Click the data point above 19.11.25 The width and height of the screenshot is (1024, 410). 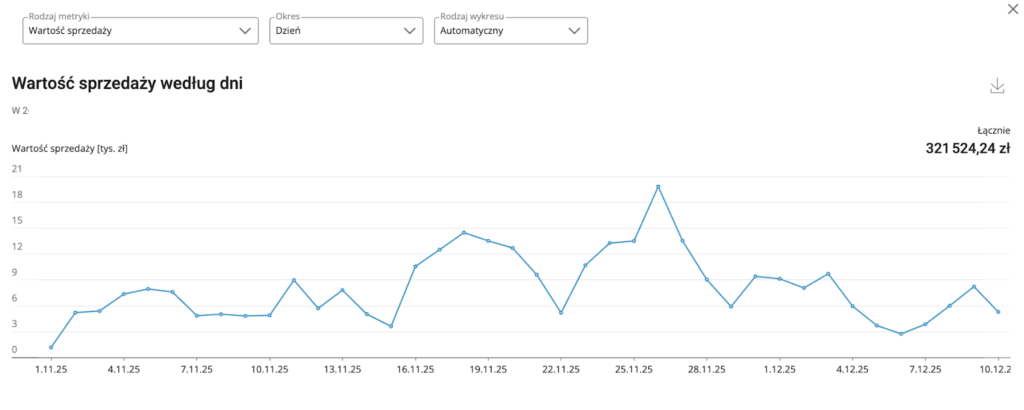[488, 241]
